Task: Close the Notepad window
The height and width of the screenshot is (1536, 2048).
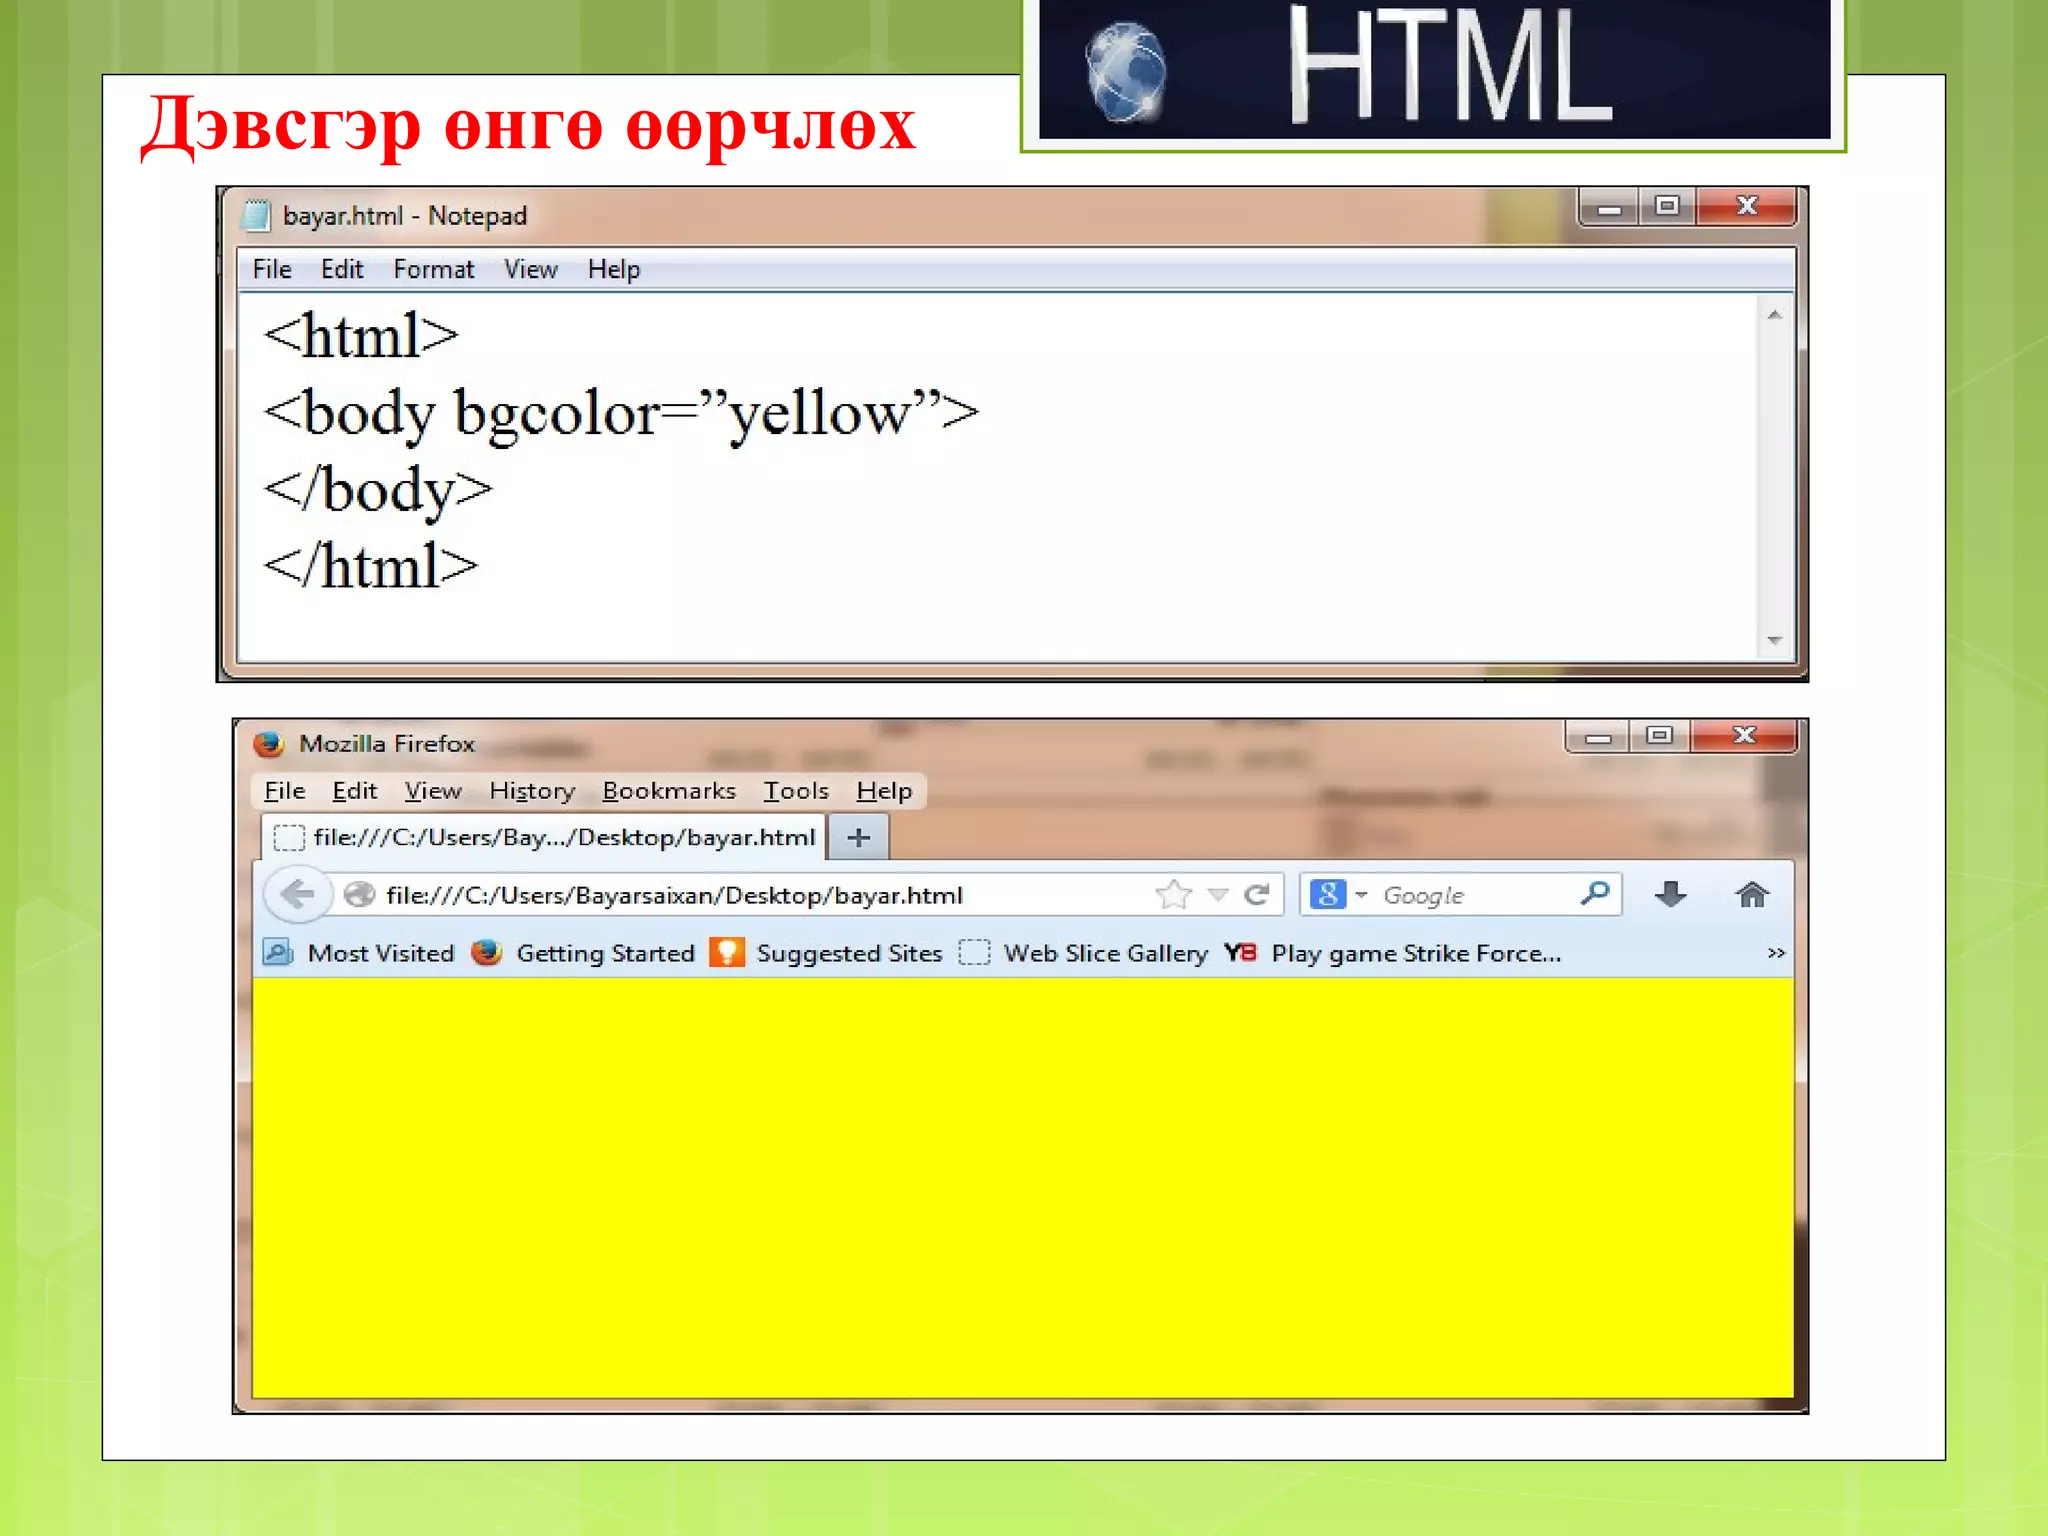Action: coord(1746,207)
